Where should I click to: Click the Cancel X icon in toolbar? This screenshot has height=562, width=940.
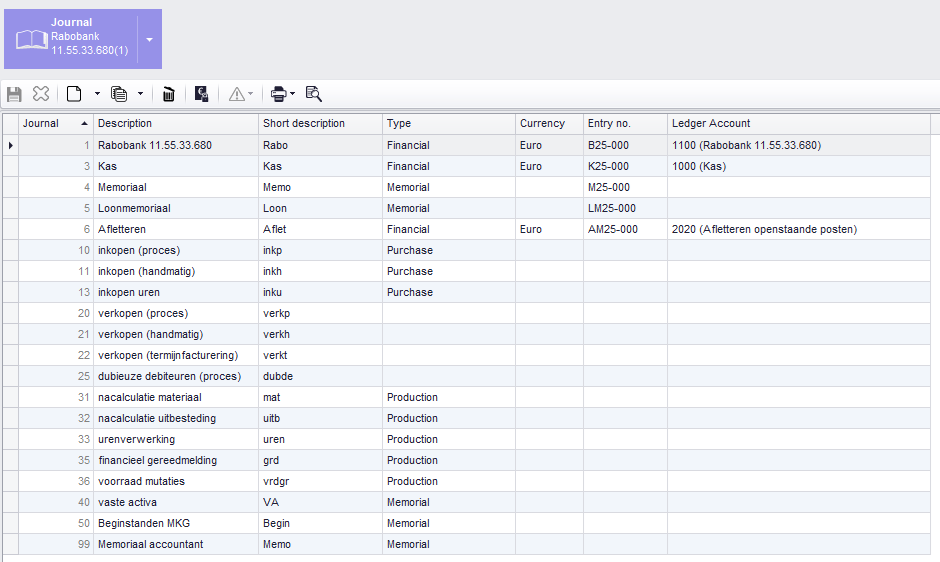[x=41, y=94]
